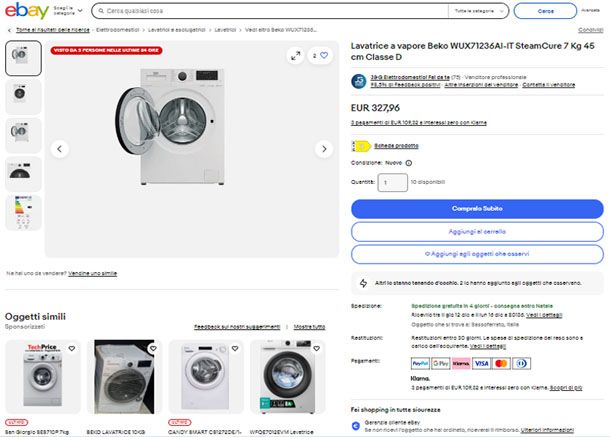Open San Giorgio TechPrice washer card image
The height and width of the screenshot is (437, 610).
pos(43,377)
